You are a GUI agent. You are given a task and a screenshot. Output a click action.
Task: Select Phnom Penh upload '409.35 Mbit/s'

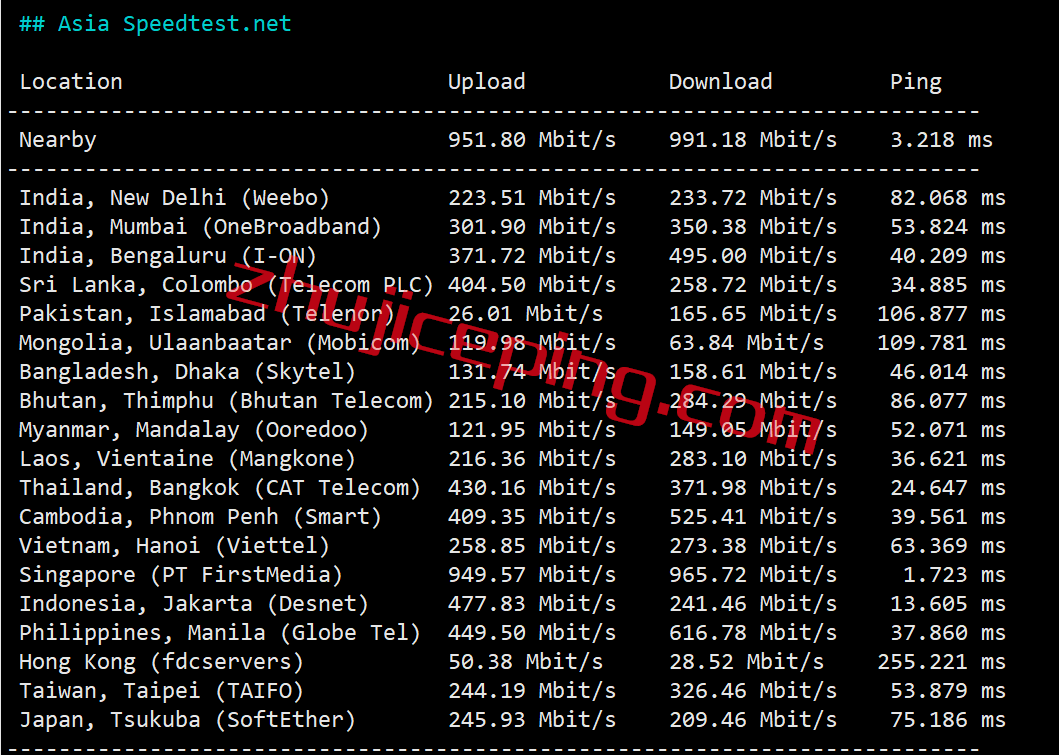pyautogui.click(x=532, y=517)
